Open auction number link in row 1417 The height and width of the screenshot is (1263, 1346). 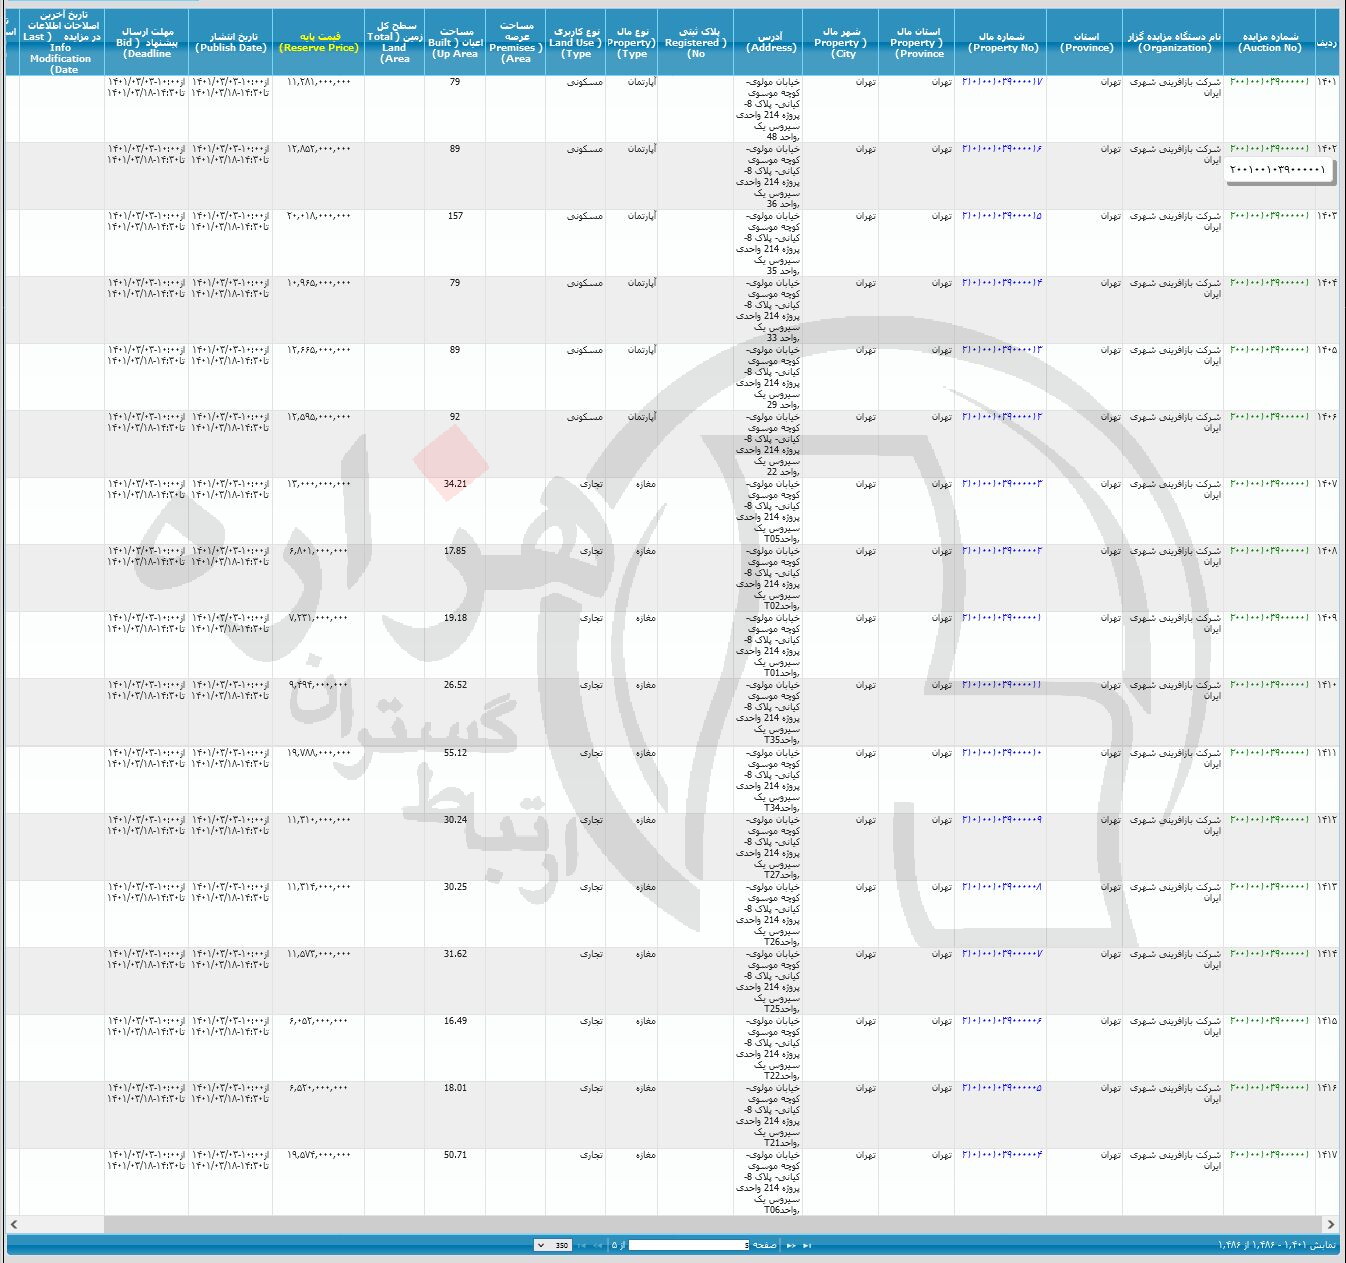1269,1155
